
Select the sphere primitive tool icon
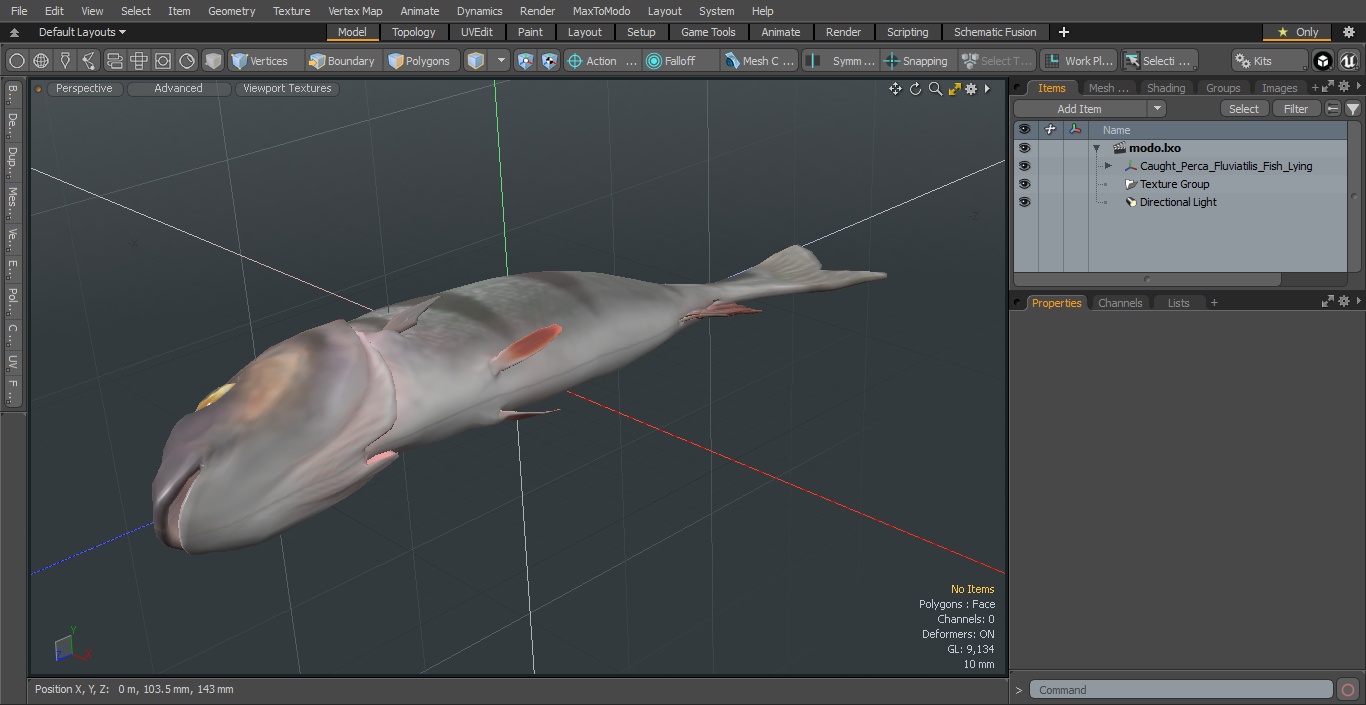pos(16,61)
